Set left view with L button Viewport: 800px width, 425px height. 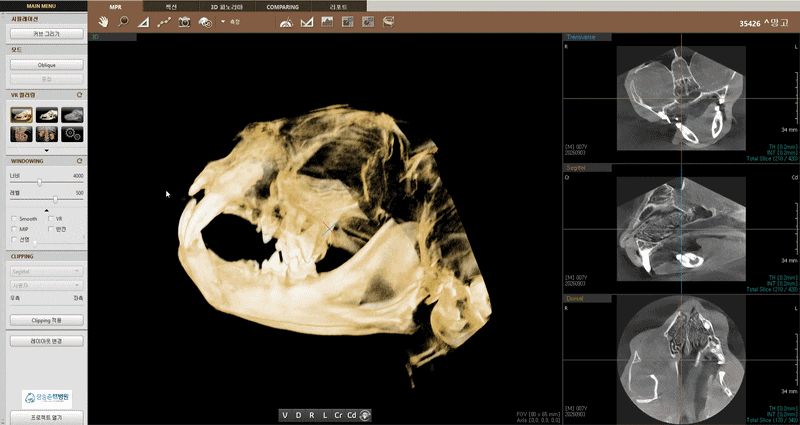point(324,415)
